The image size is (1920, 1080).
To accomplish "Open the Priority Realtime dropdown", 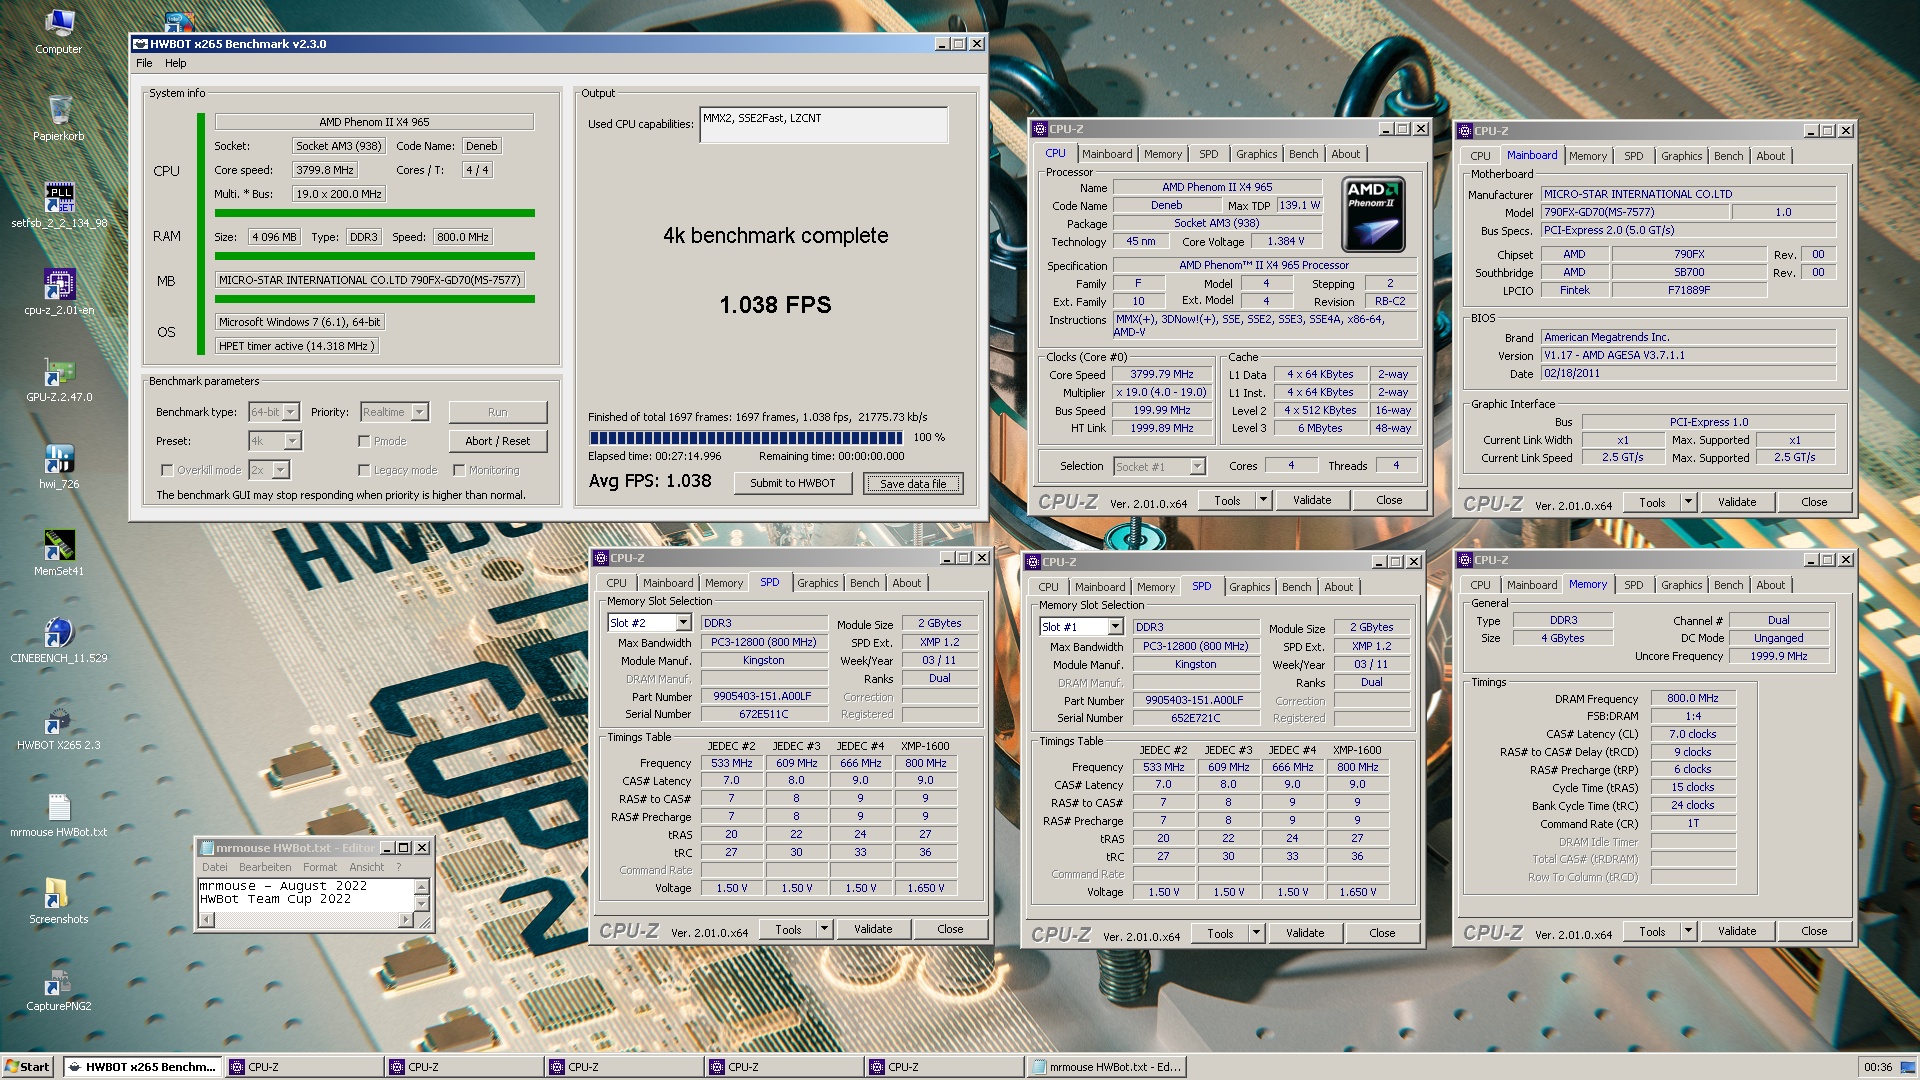I will coord(420,412).
